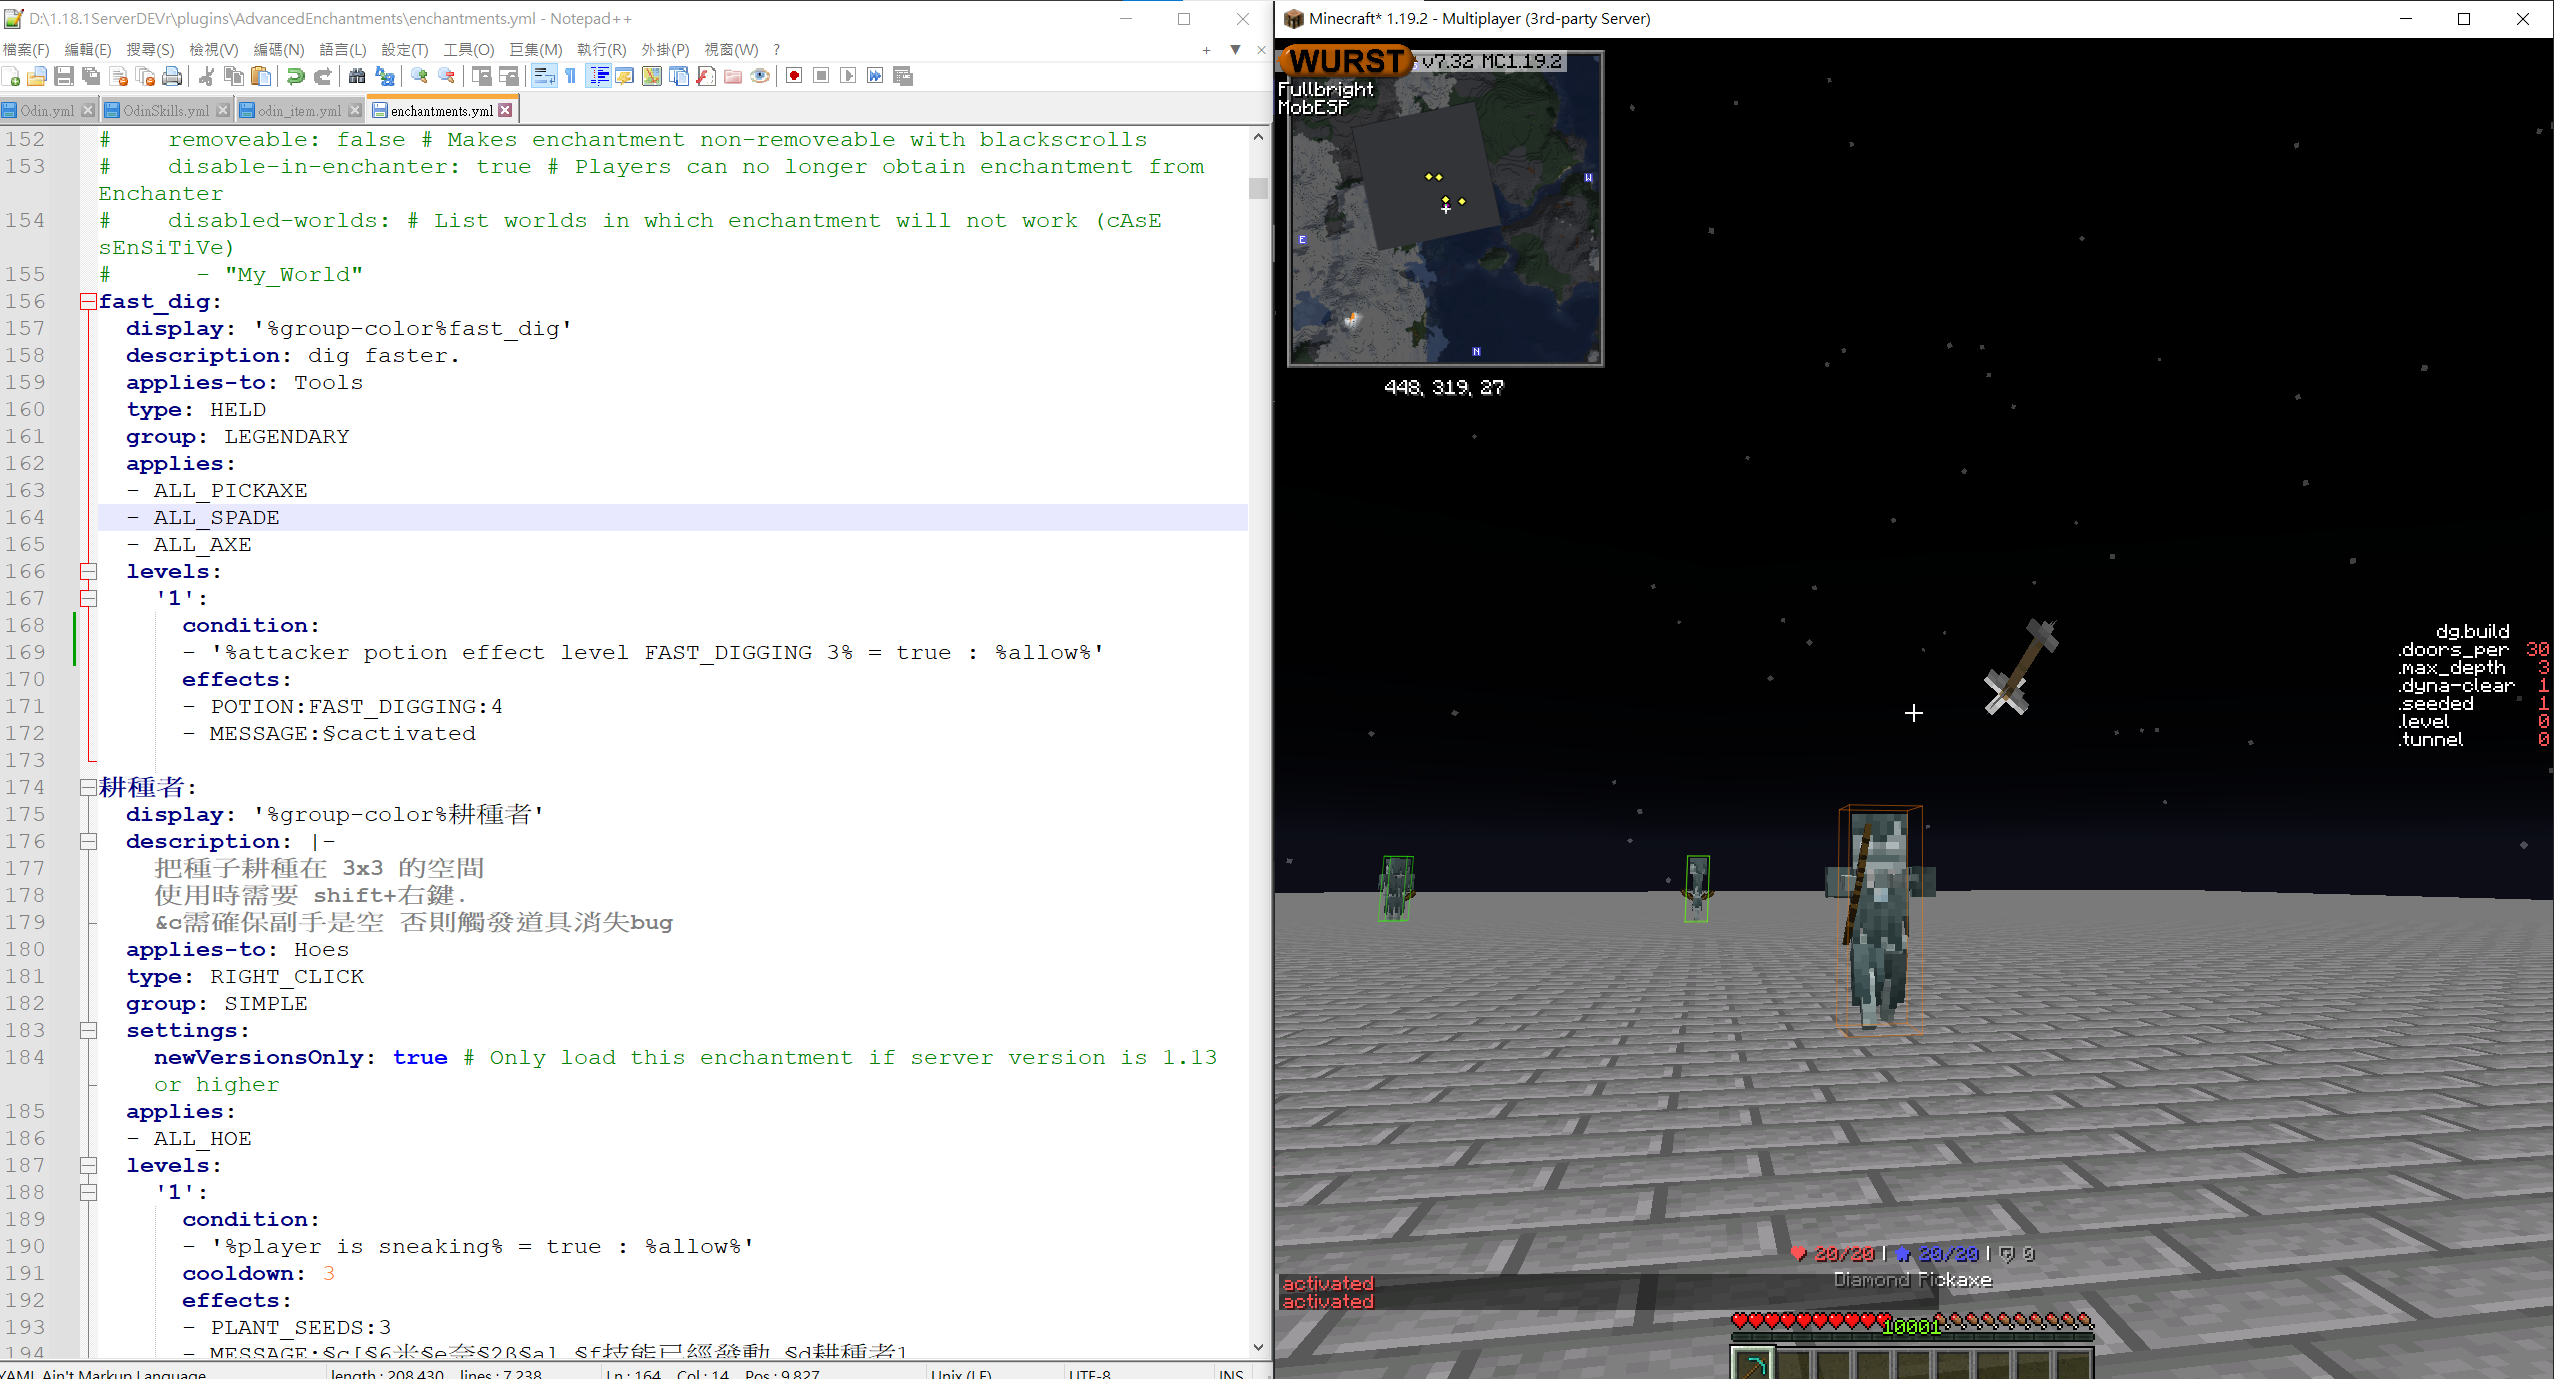Start recording a macro
The height and width of the screenshot is (1379, 2554).
794,76
